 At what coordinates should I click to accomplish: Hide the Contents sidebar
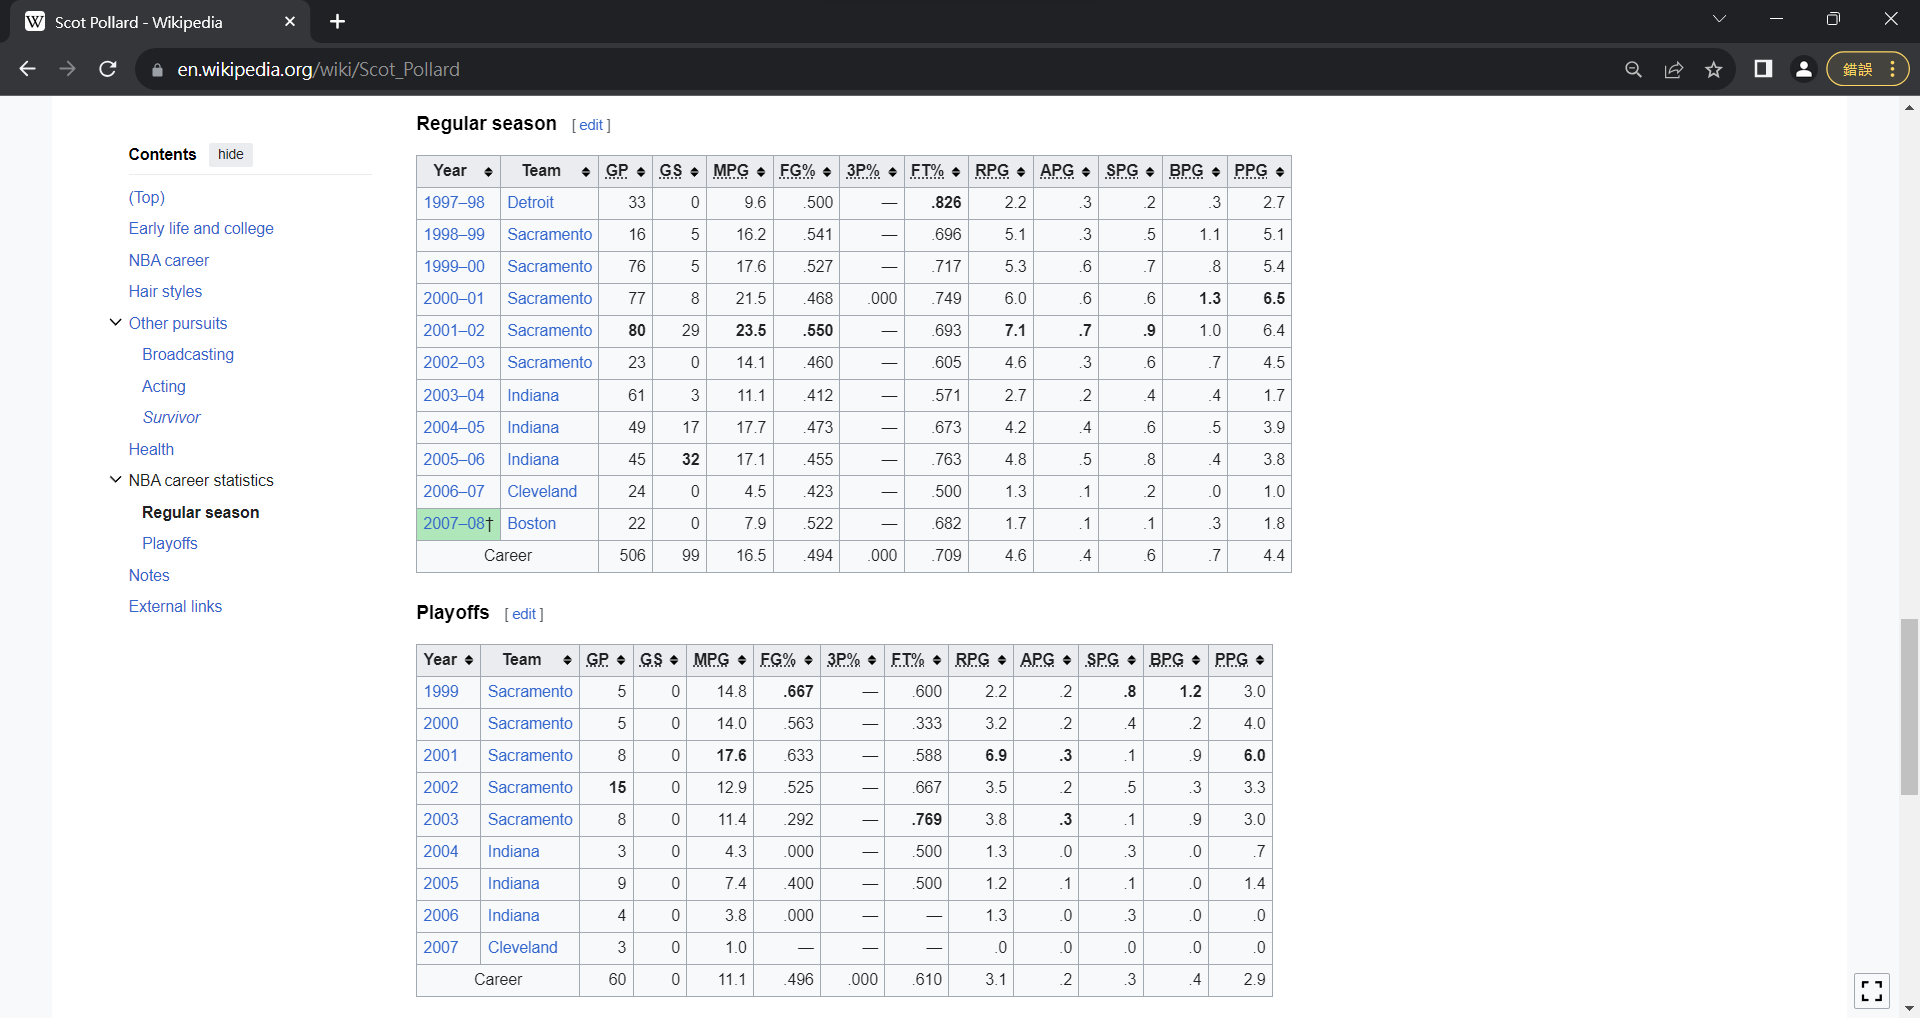click(230, 154)
